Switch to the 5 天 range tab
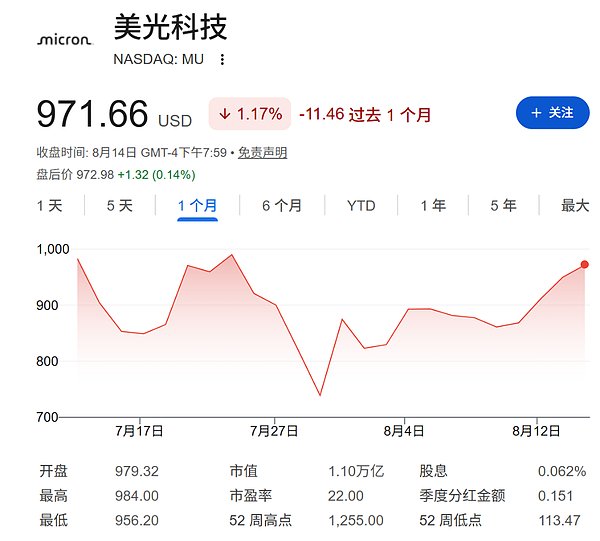 (x=120, y=206)
